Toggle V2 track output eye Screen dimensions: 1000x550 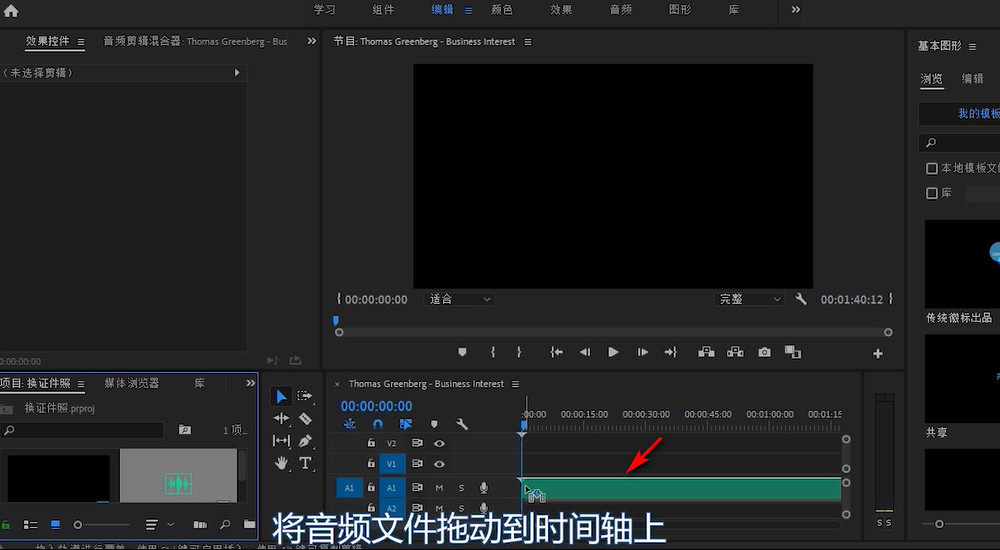pos(439,443)
